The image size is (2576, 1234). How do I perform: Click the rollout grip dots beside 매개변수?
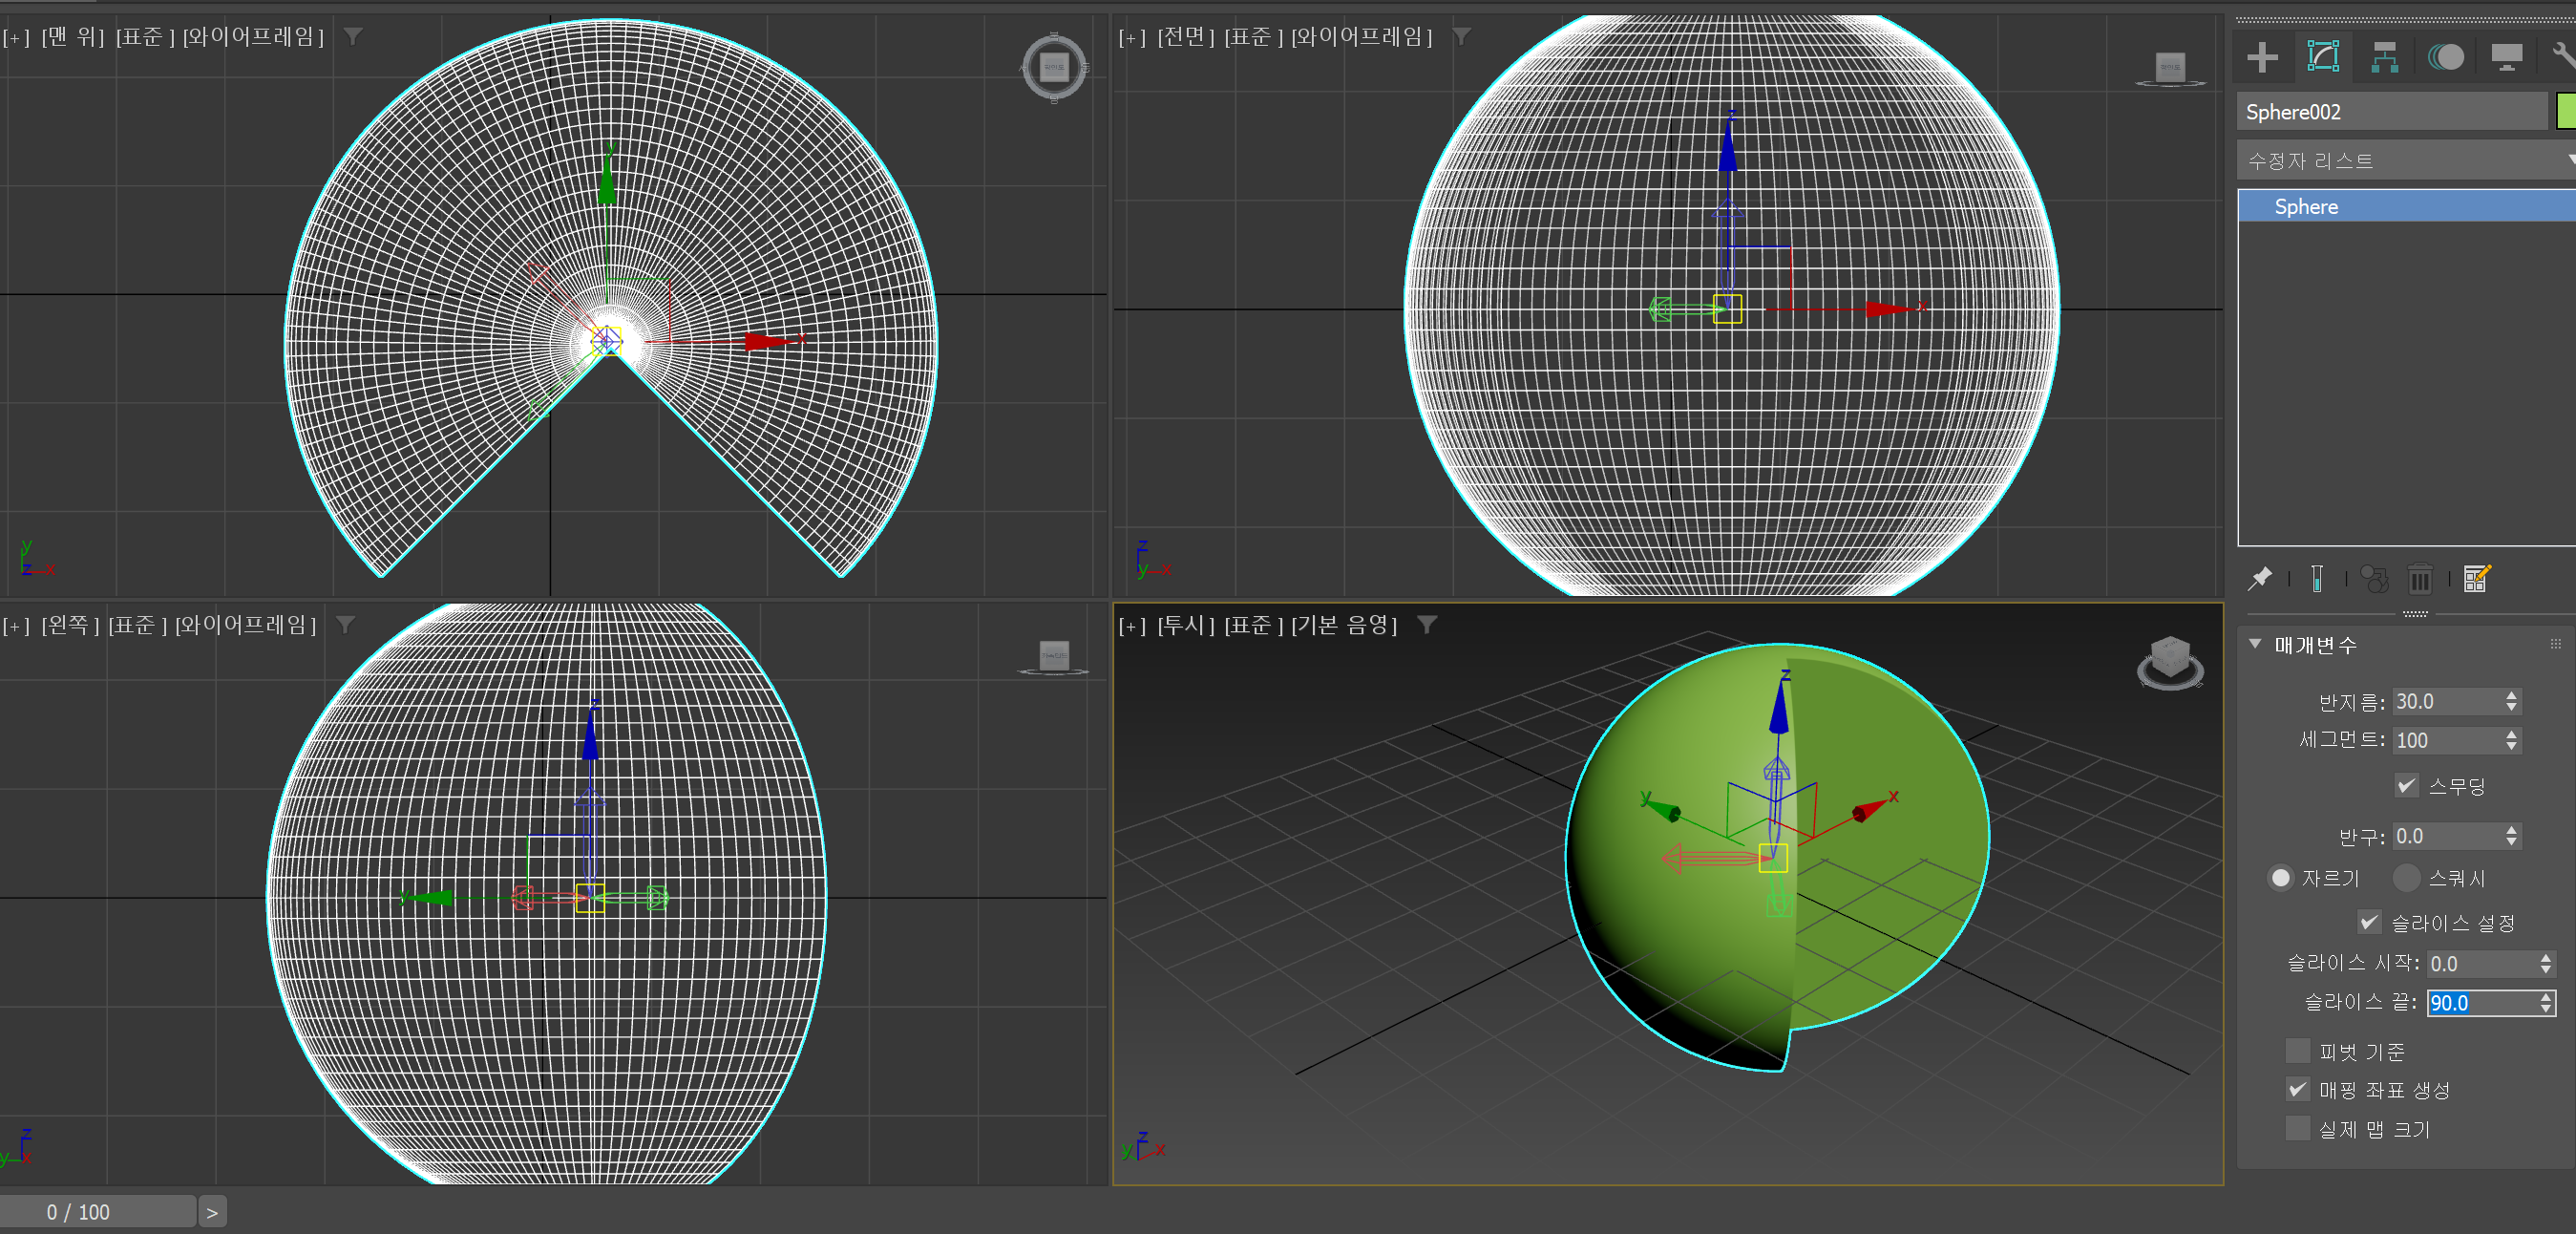[2556, 645]
